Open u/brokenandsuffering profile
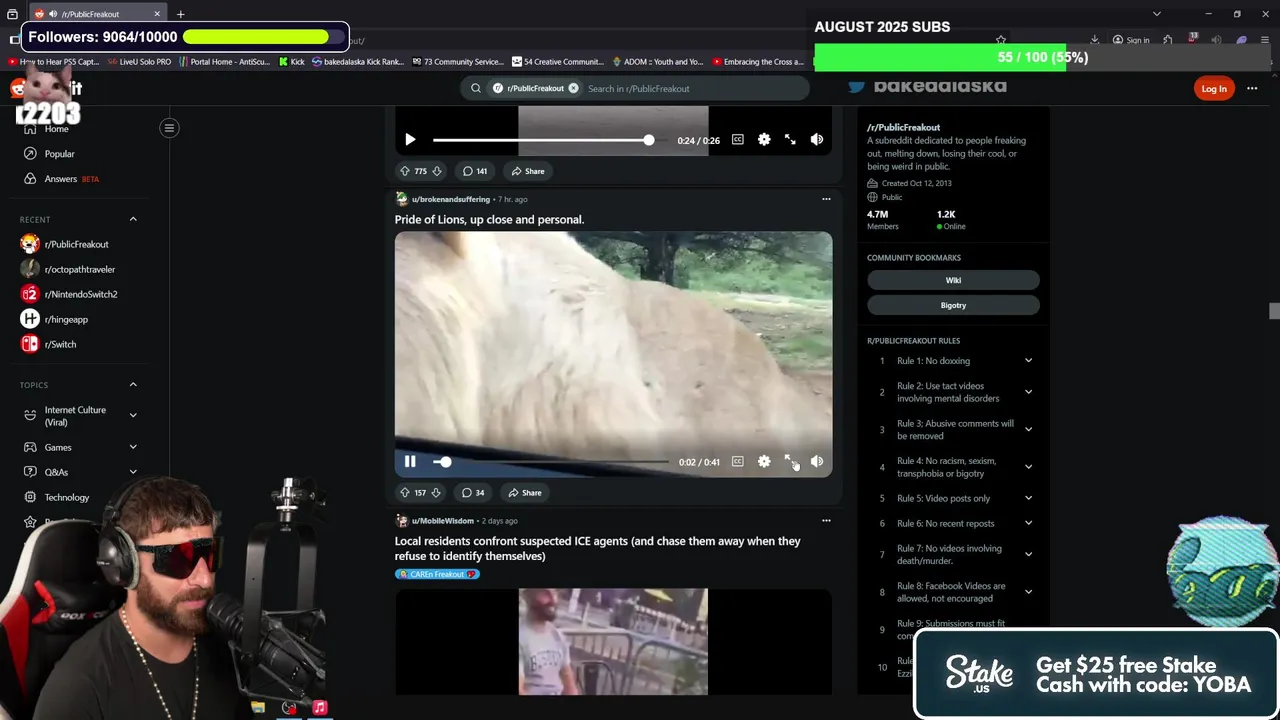The width and height of the screenshot is (1280, 720). pos(450,199)
